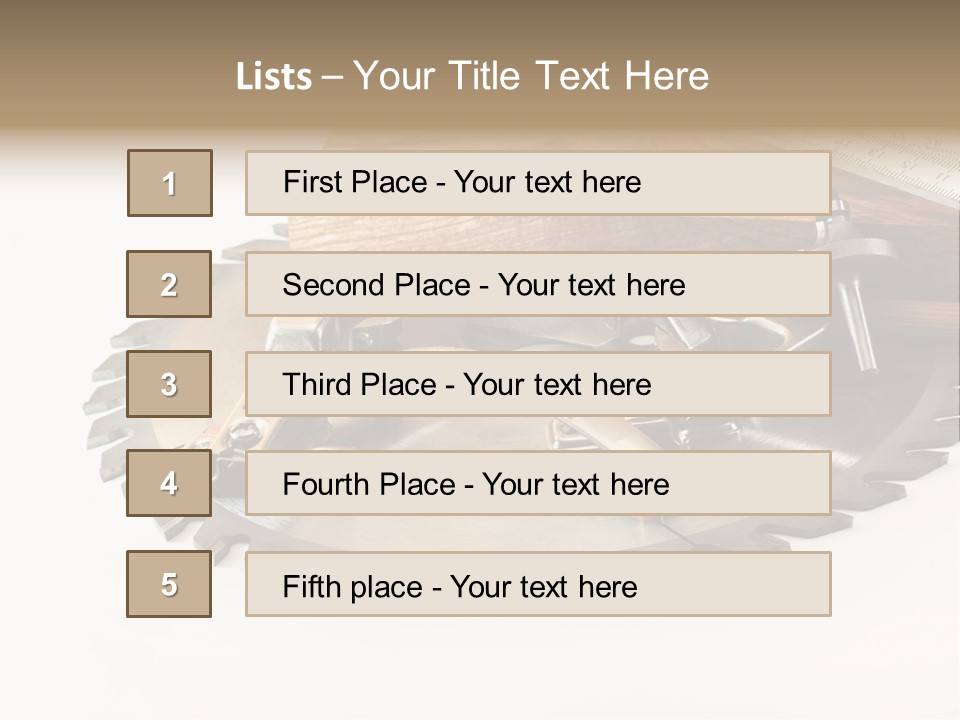The height and width of the screenshot is (720, 960).
Task: Select the number 2 box
Action: tap(169, 284)
